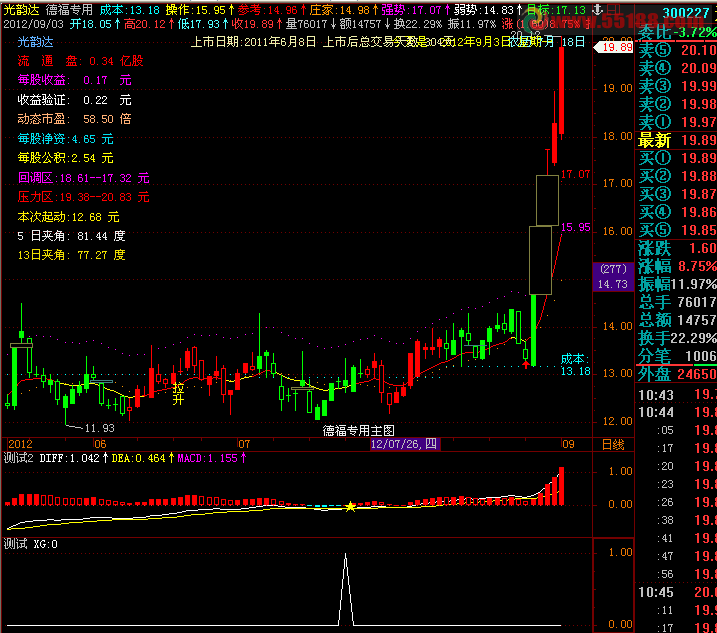Click the 07 month marker on time axis
Screen dimensions: 717x633
tap(244, 444)
